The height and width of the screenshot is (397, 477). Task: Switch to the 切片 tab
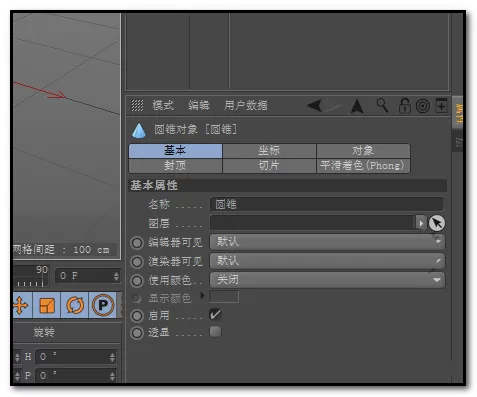269,166
